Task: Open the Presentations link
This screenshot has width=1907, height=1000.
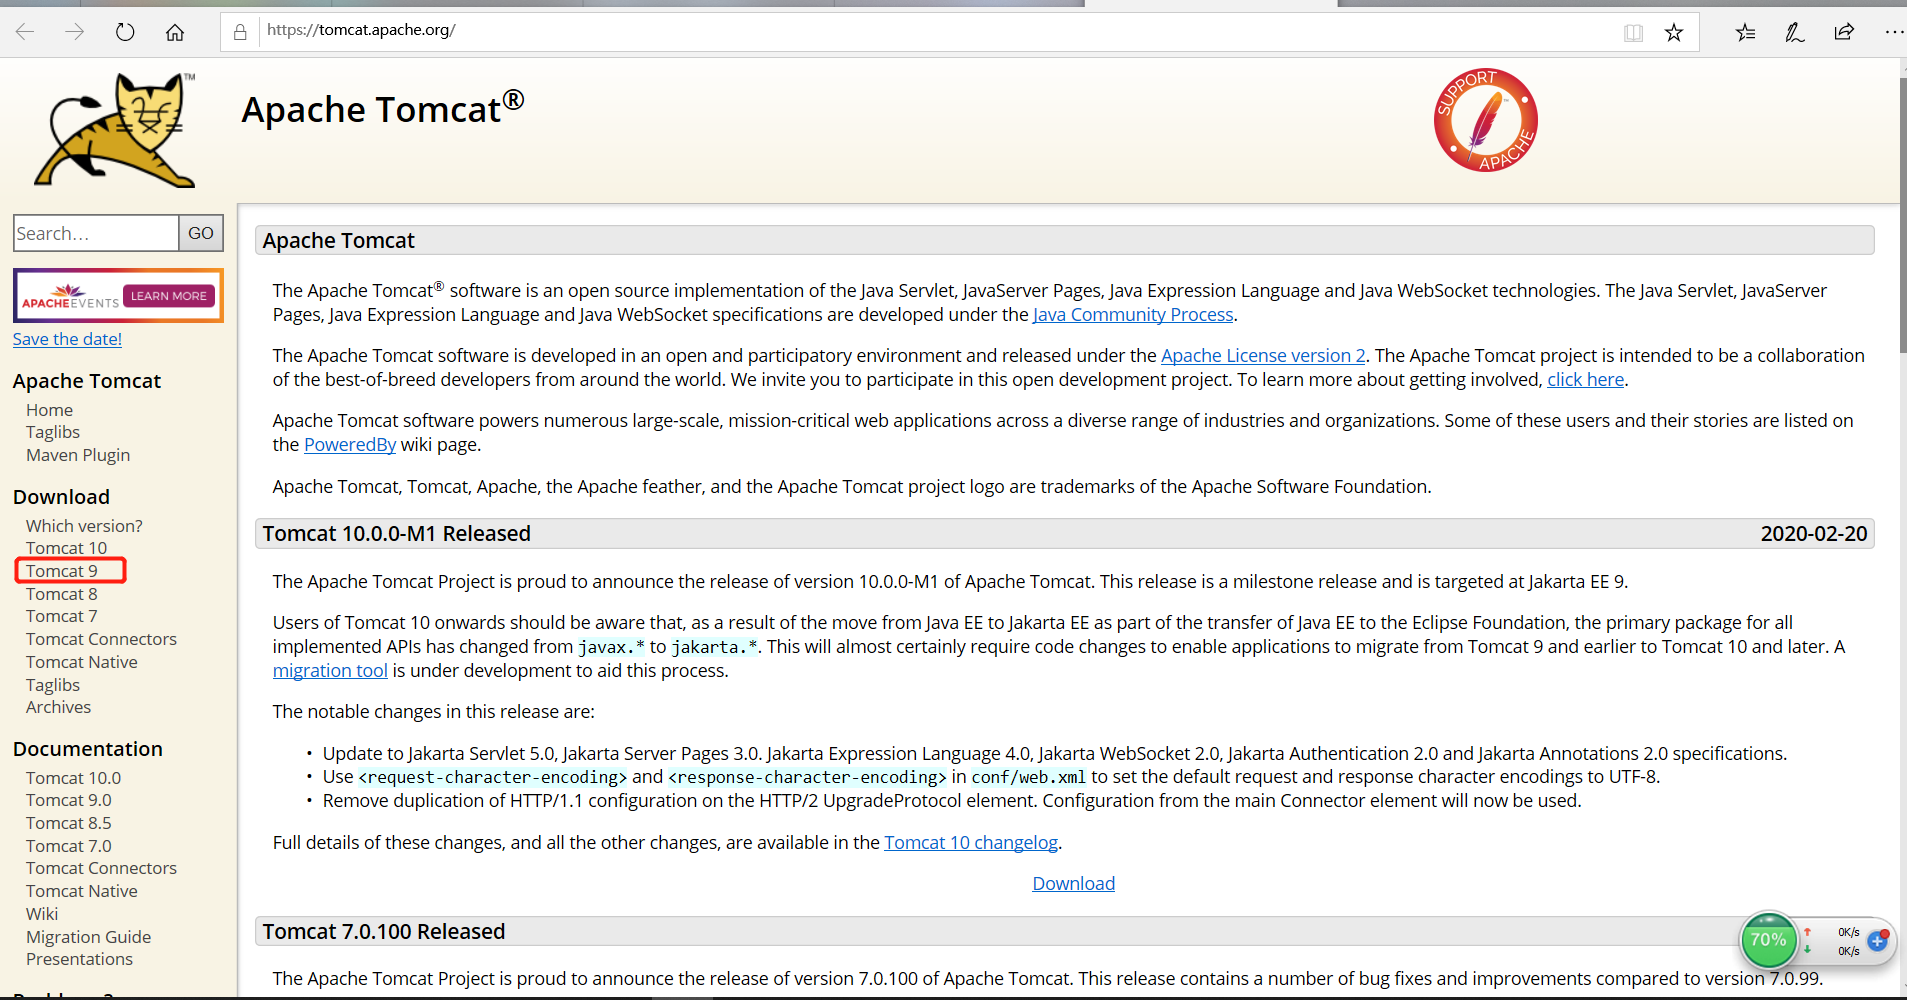Action: pos(79,959)
